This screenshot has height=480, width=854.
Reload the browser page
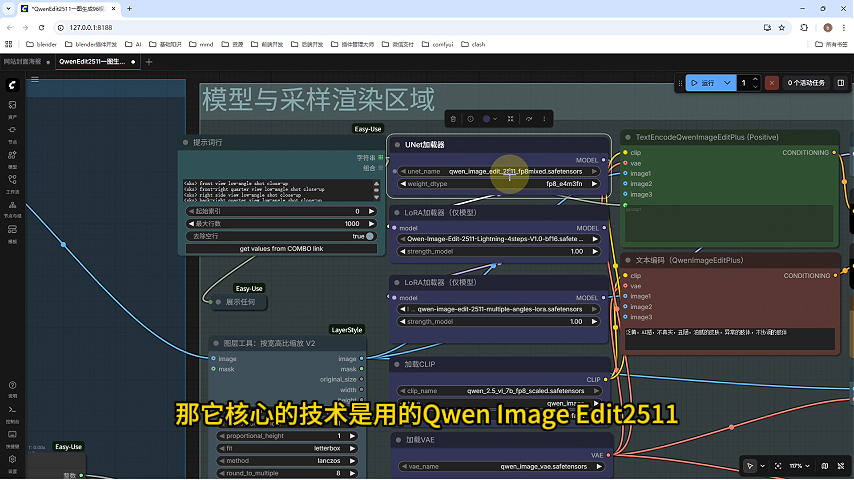[41, 27]
